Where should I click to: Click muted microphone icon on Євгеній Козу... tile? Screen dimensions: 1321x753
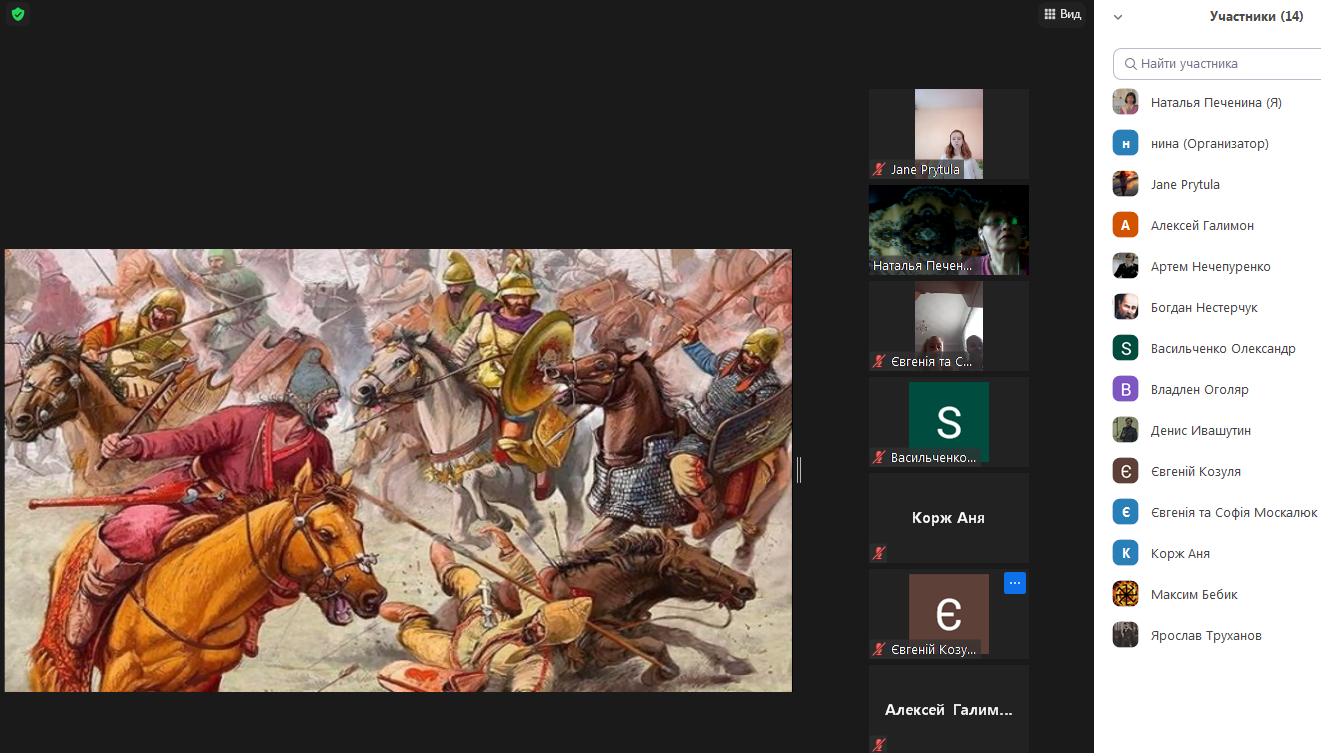click(879, 650)
